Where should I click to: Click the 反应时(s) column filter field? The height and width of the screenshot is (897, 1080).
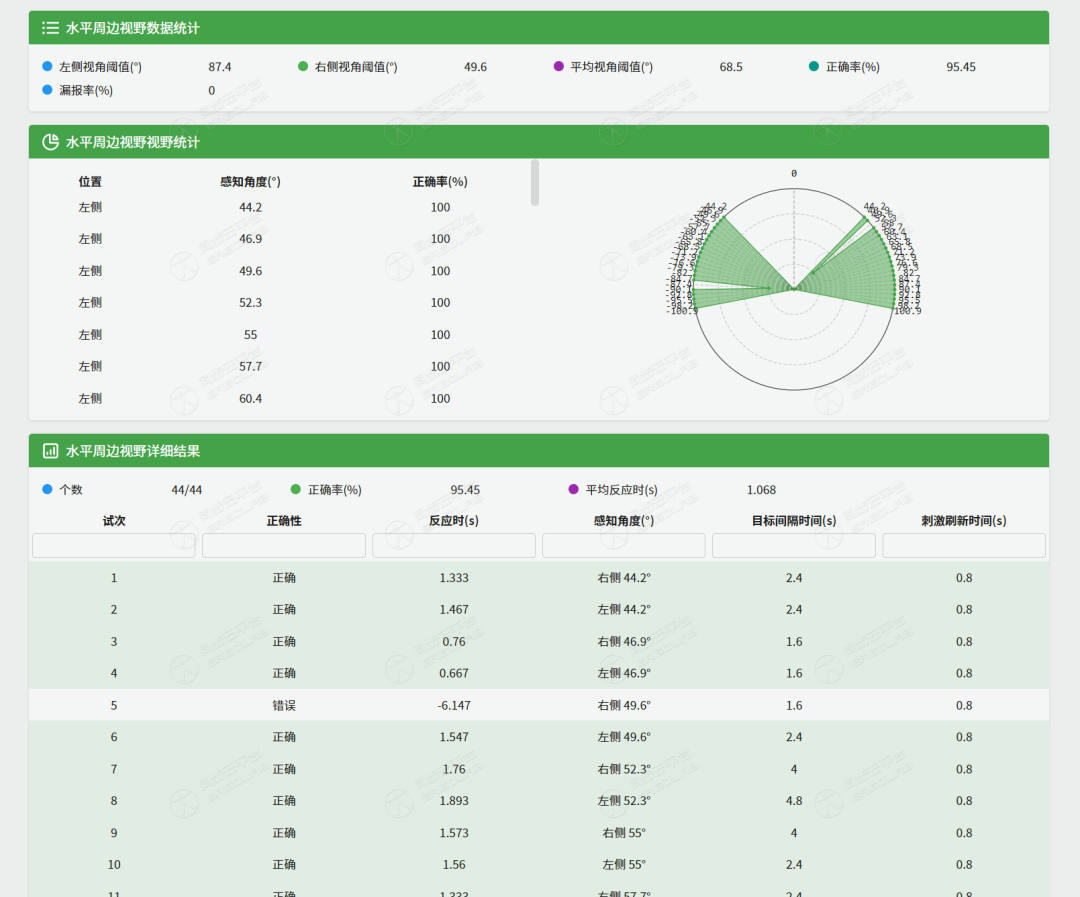454,545
